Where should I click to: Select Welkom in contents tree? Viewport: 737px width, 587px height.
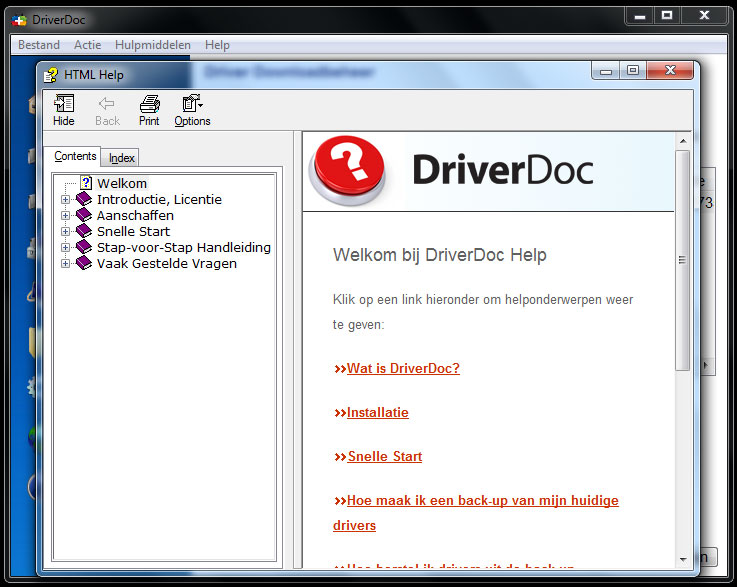point(122,183)
